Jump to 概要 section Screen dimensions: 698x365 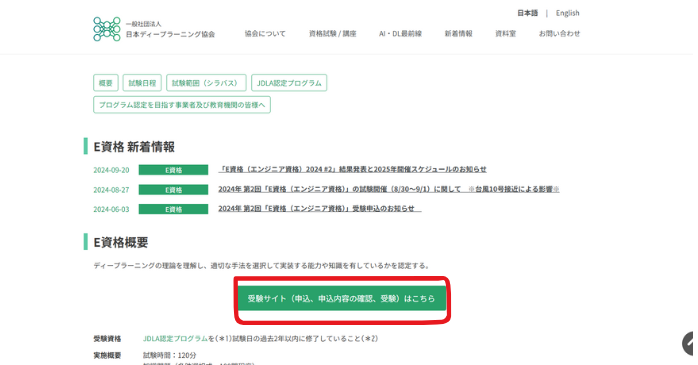pos(106,83)
